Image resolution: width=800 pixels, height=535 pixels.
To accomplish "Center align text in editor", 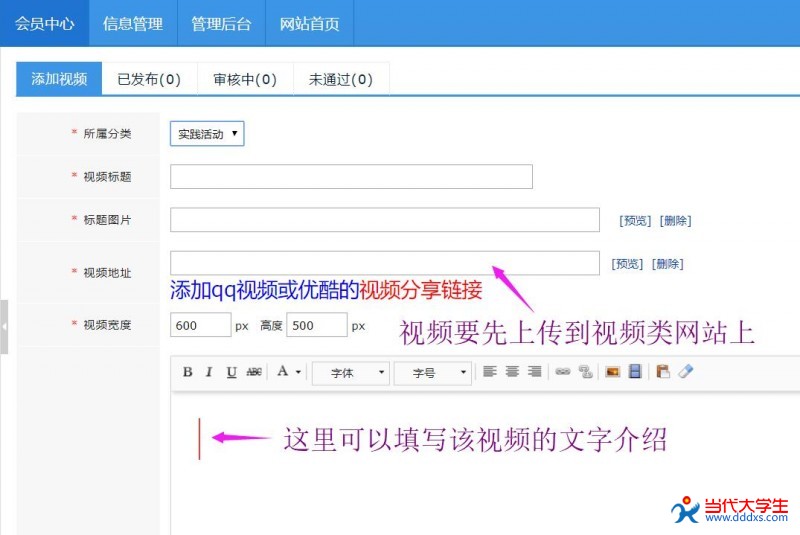I will point(512,371).
